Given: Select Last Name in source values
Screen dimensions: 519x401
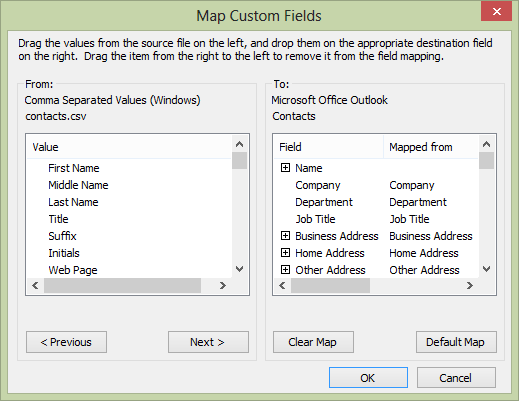Looking at the screenshot, I should (73, 202).
